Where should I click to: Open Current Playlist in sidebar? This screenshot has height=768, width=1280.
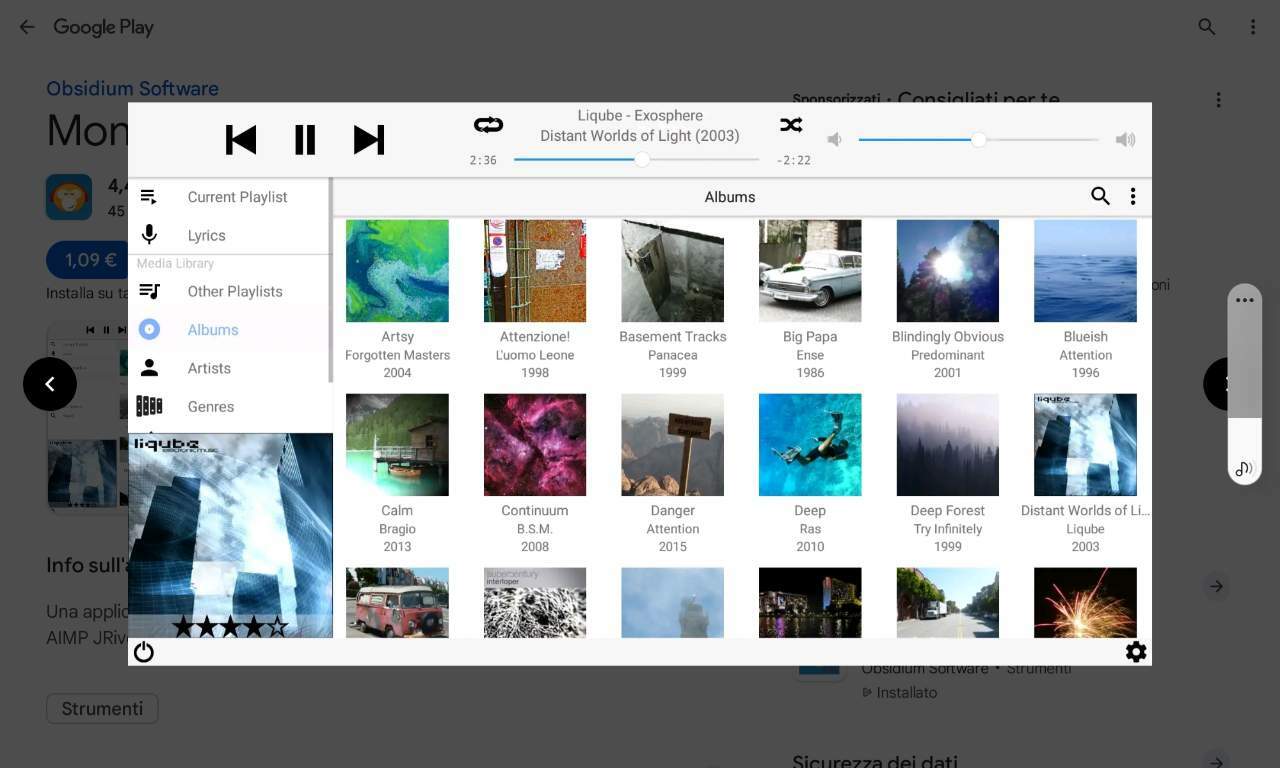pyautogui.click(x=229, y=197)
